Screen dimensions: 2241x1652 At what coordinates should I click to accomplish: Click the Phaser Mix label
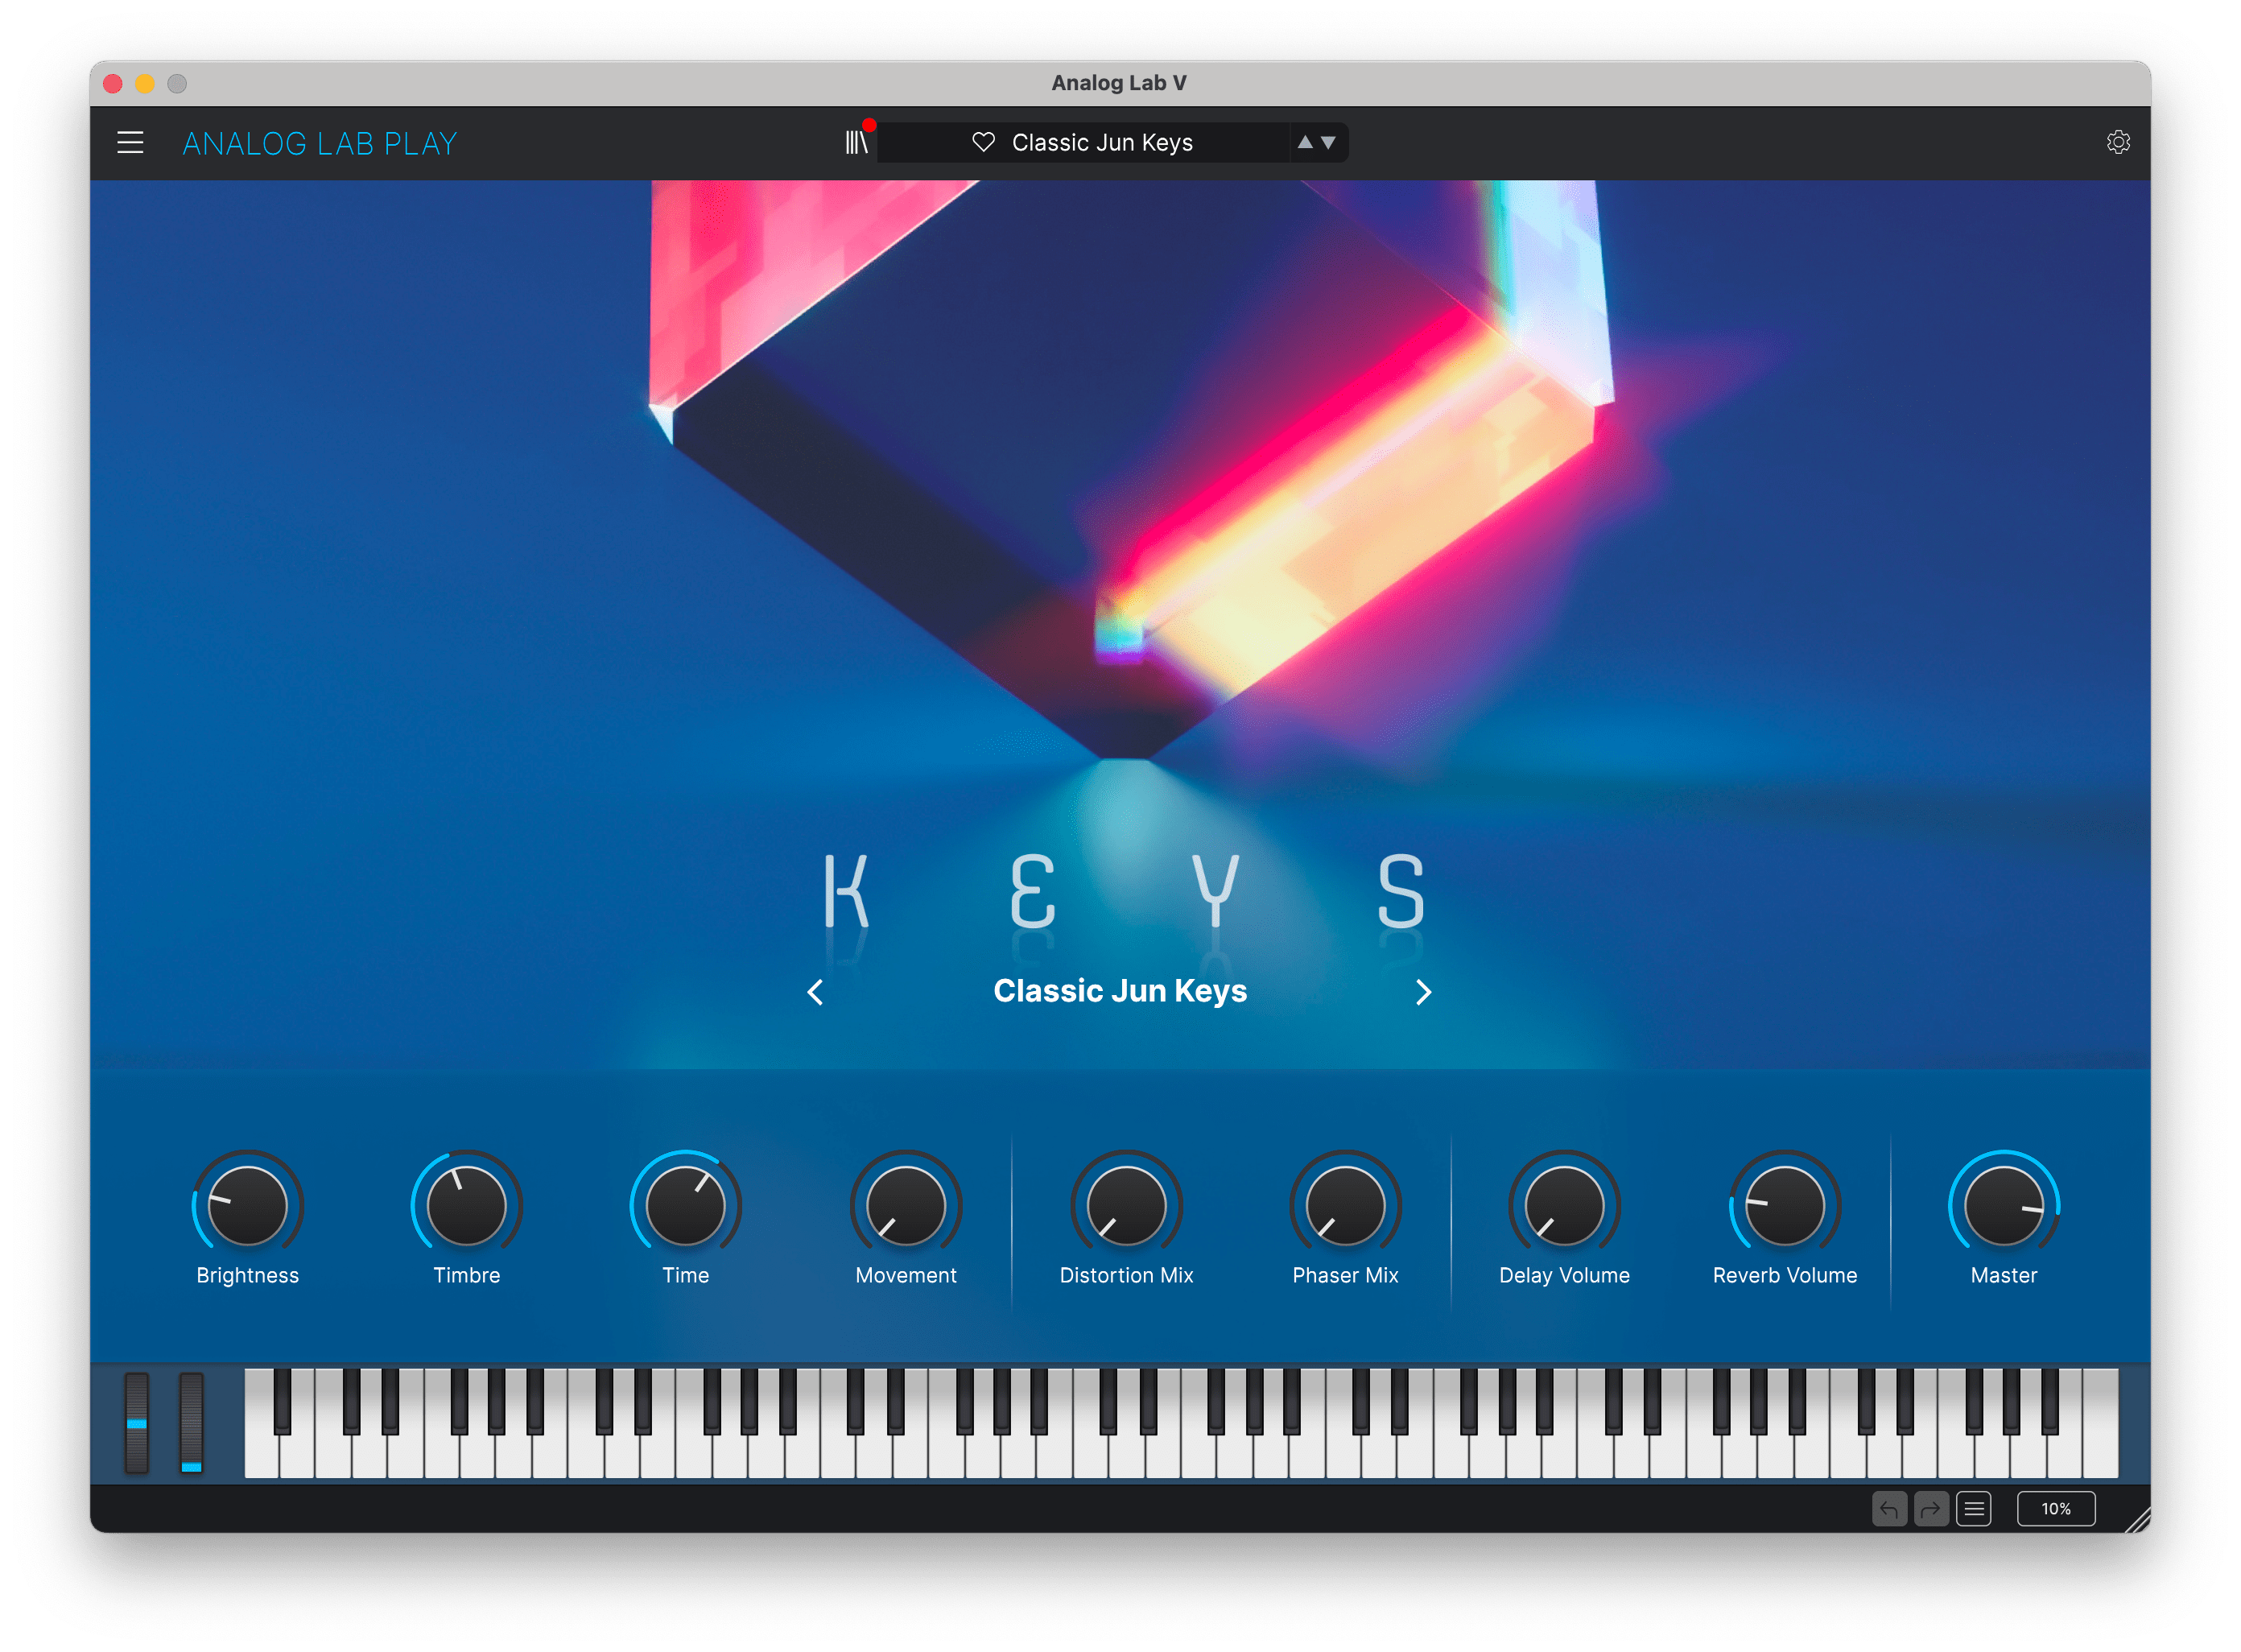(1345, 1275)
